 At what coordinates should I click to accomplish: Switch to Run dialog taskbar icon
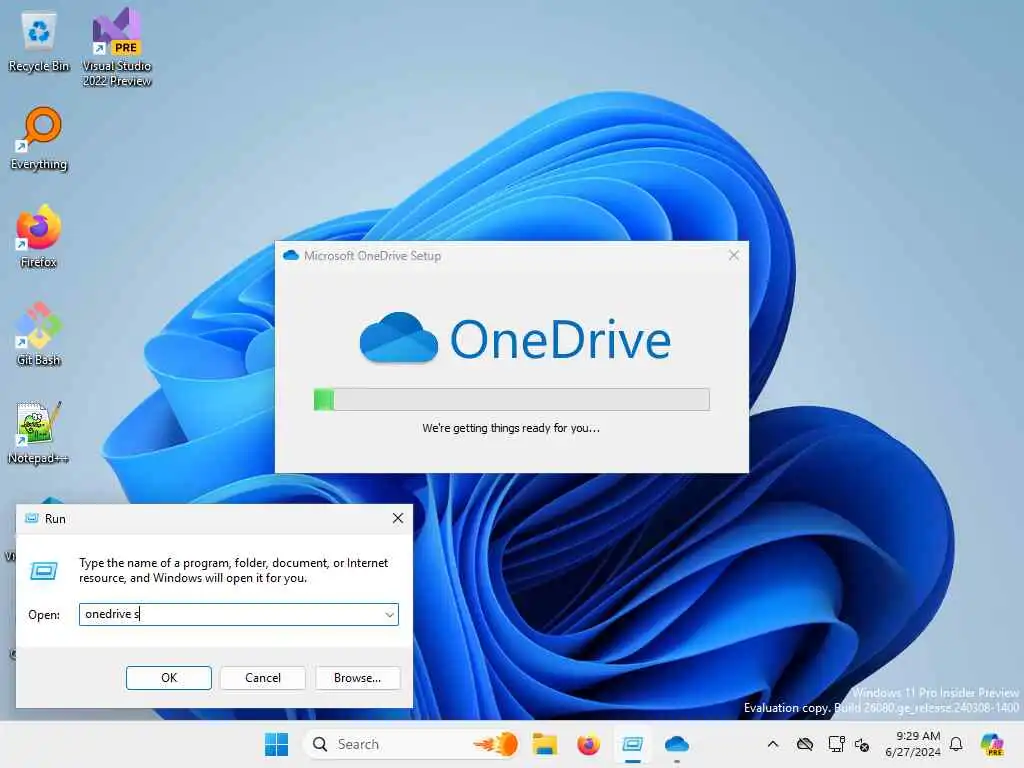click(632, 744)
